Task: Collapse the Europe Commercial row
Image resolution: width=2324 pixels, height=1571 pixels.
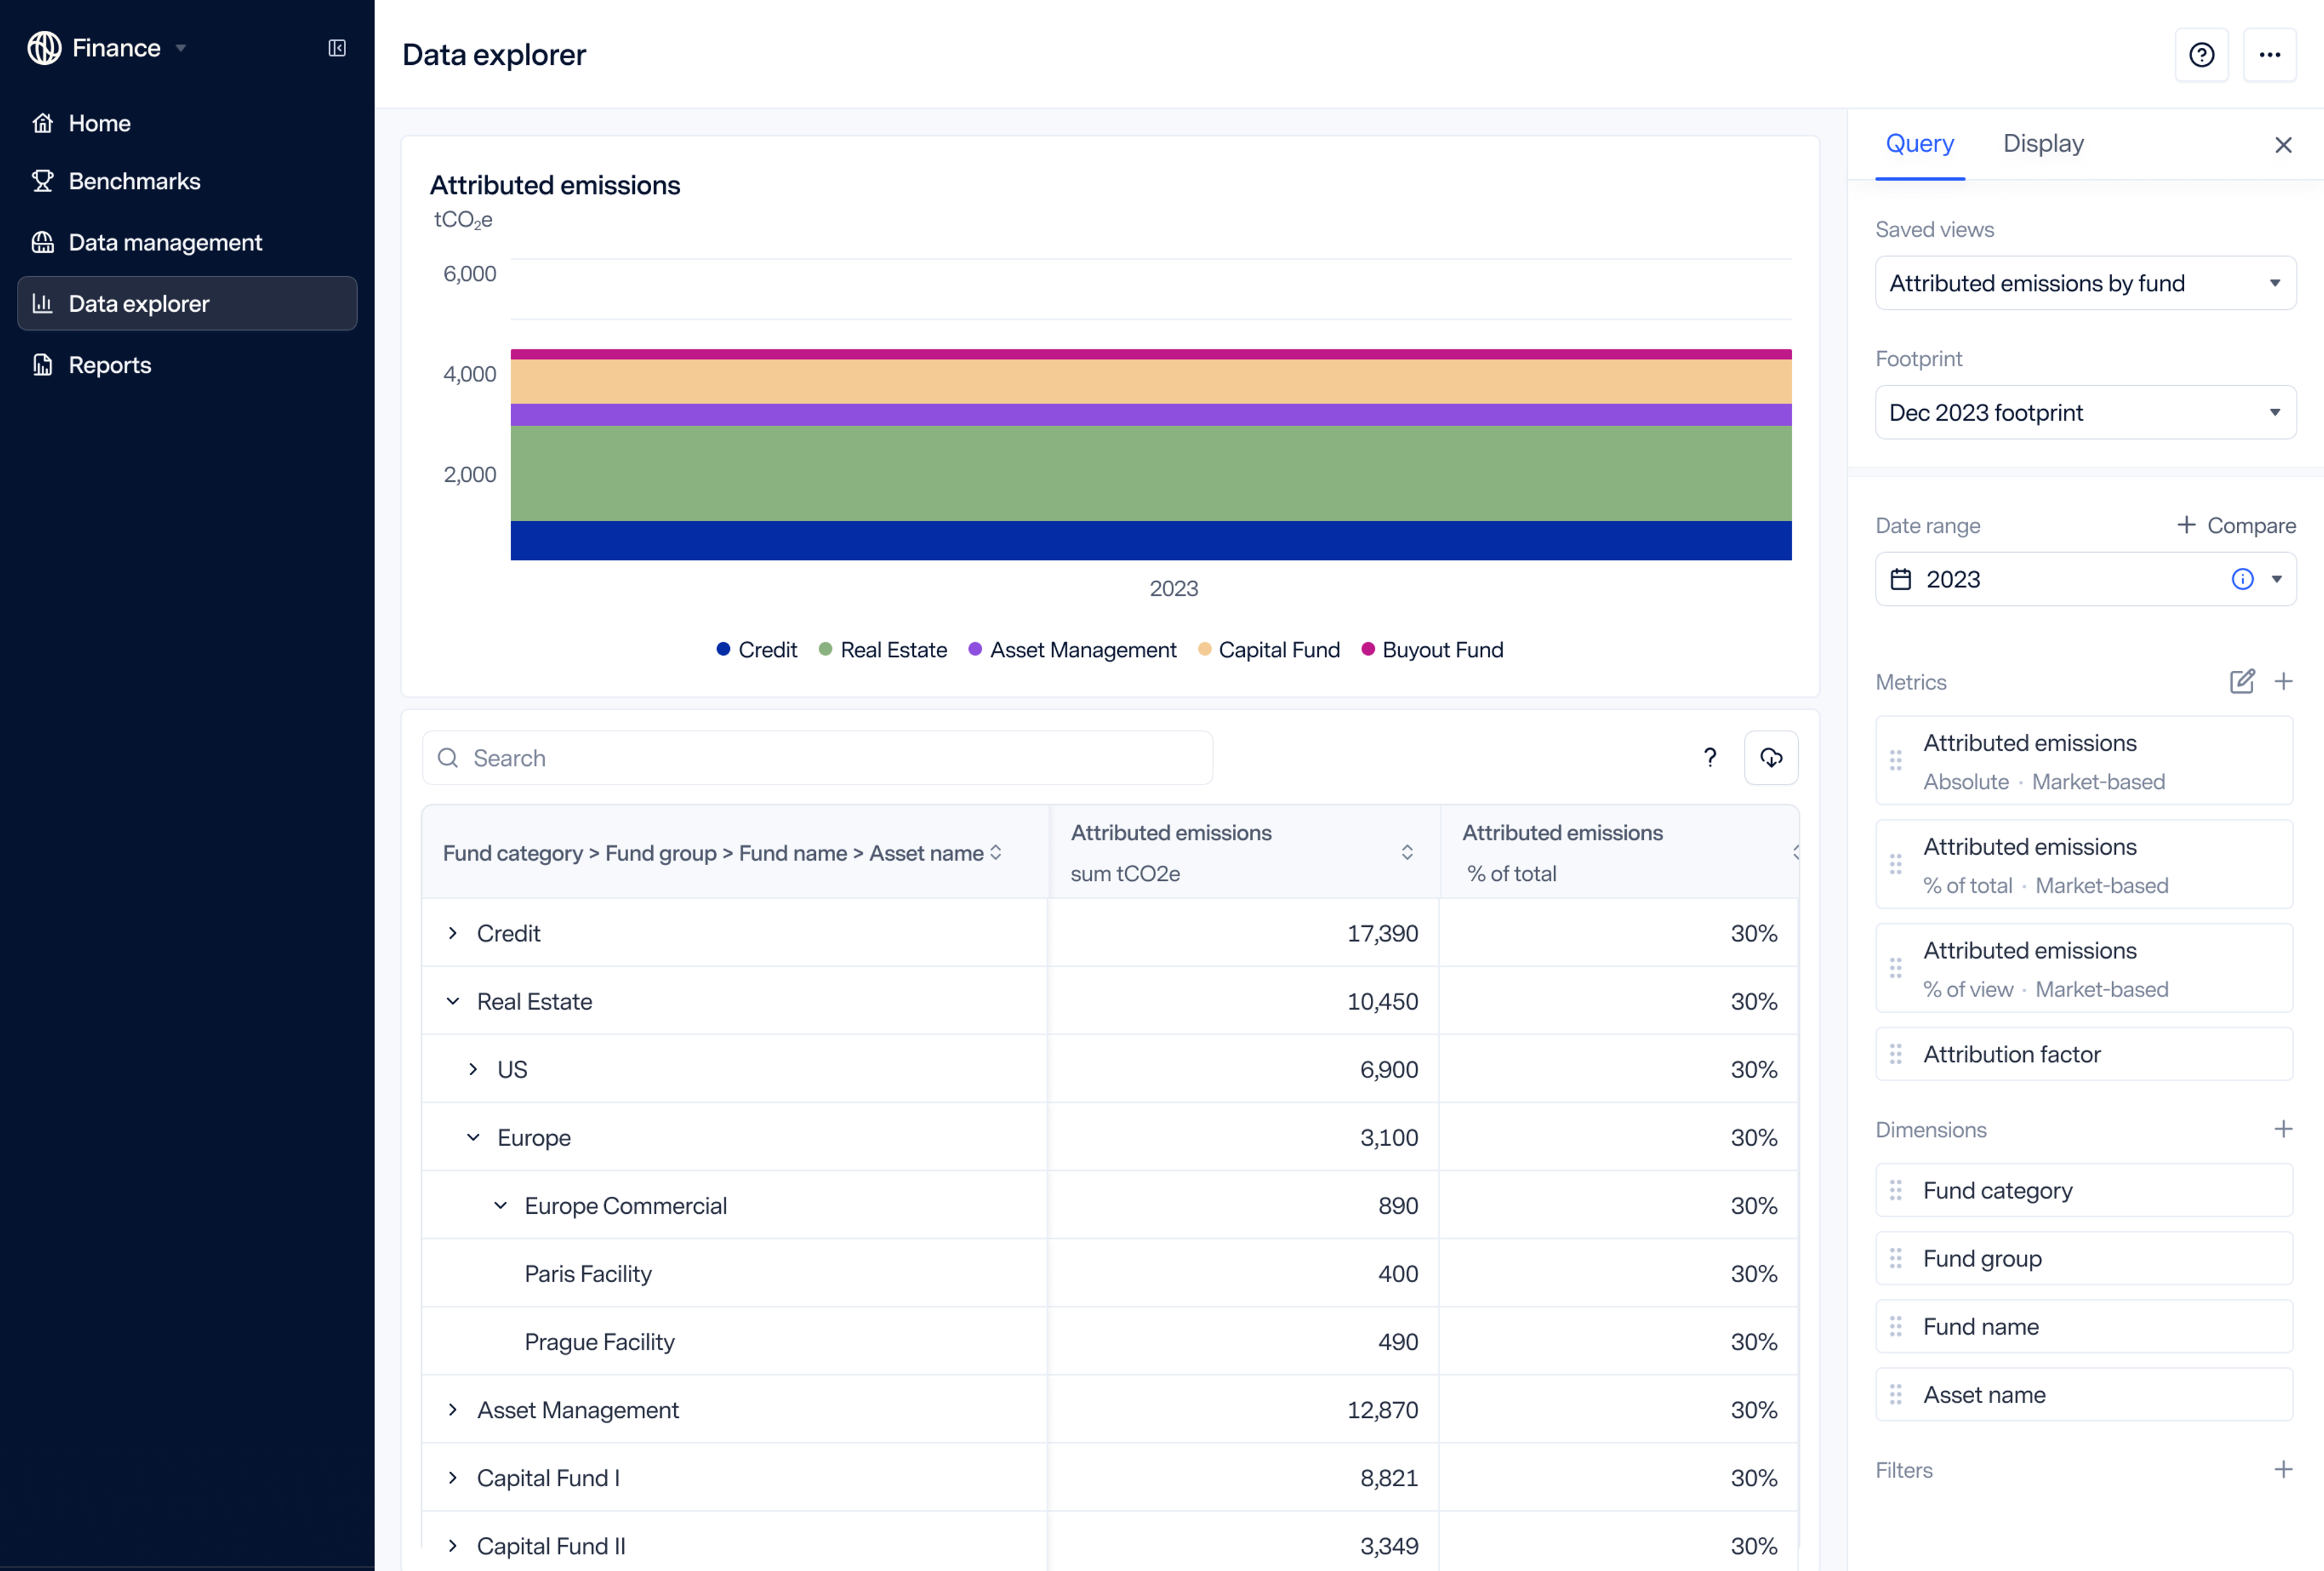Action: (501, 1205)
